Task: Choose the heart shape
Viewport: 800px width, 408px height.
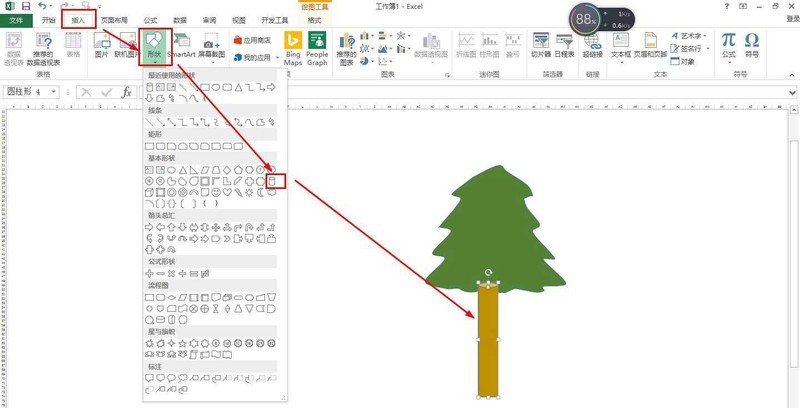Action: [227, 192]
